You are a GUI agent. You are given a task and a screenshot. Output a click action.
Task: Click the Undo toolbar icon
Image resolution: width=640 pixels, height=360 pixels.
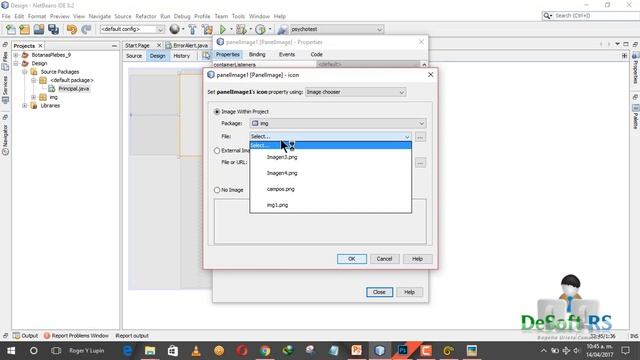point(72,29)
